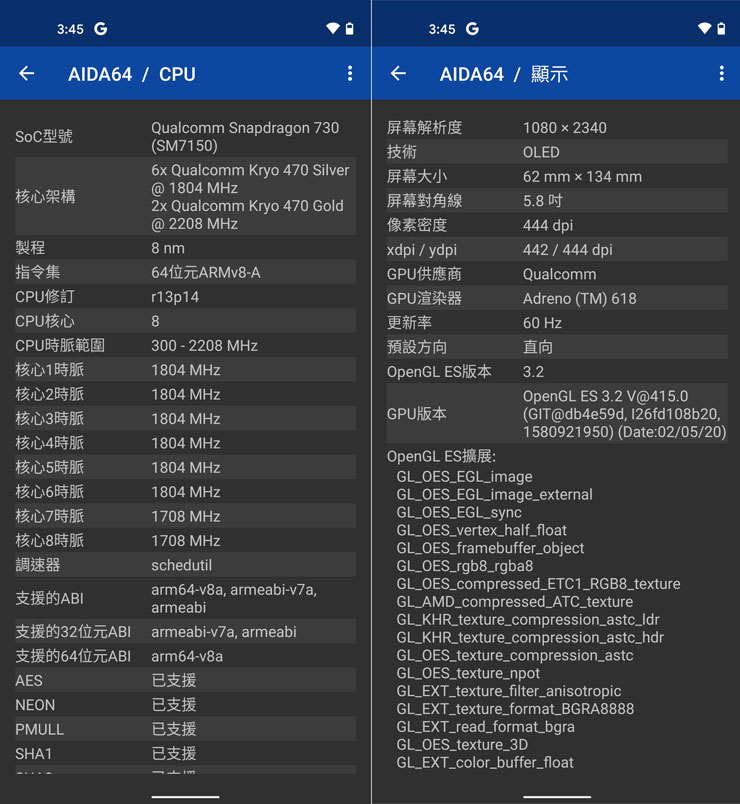The width and height of the screenshot is (740, 804).
Task: Tap the OpenGL ES擴展 heading
Action: click(441, 456)
